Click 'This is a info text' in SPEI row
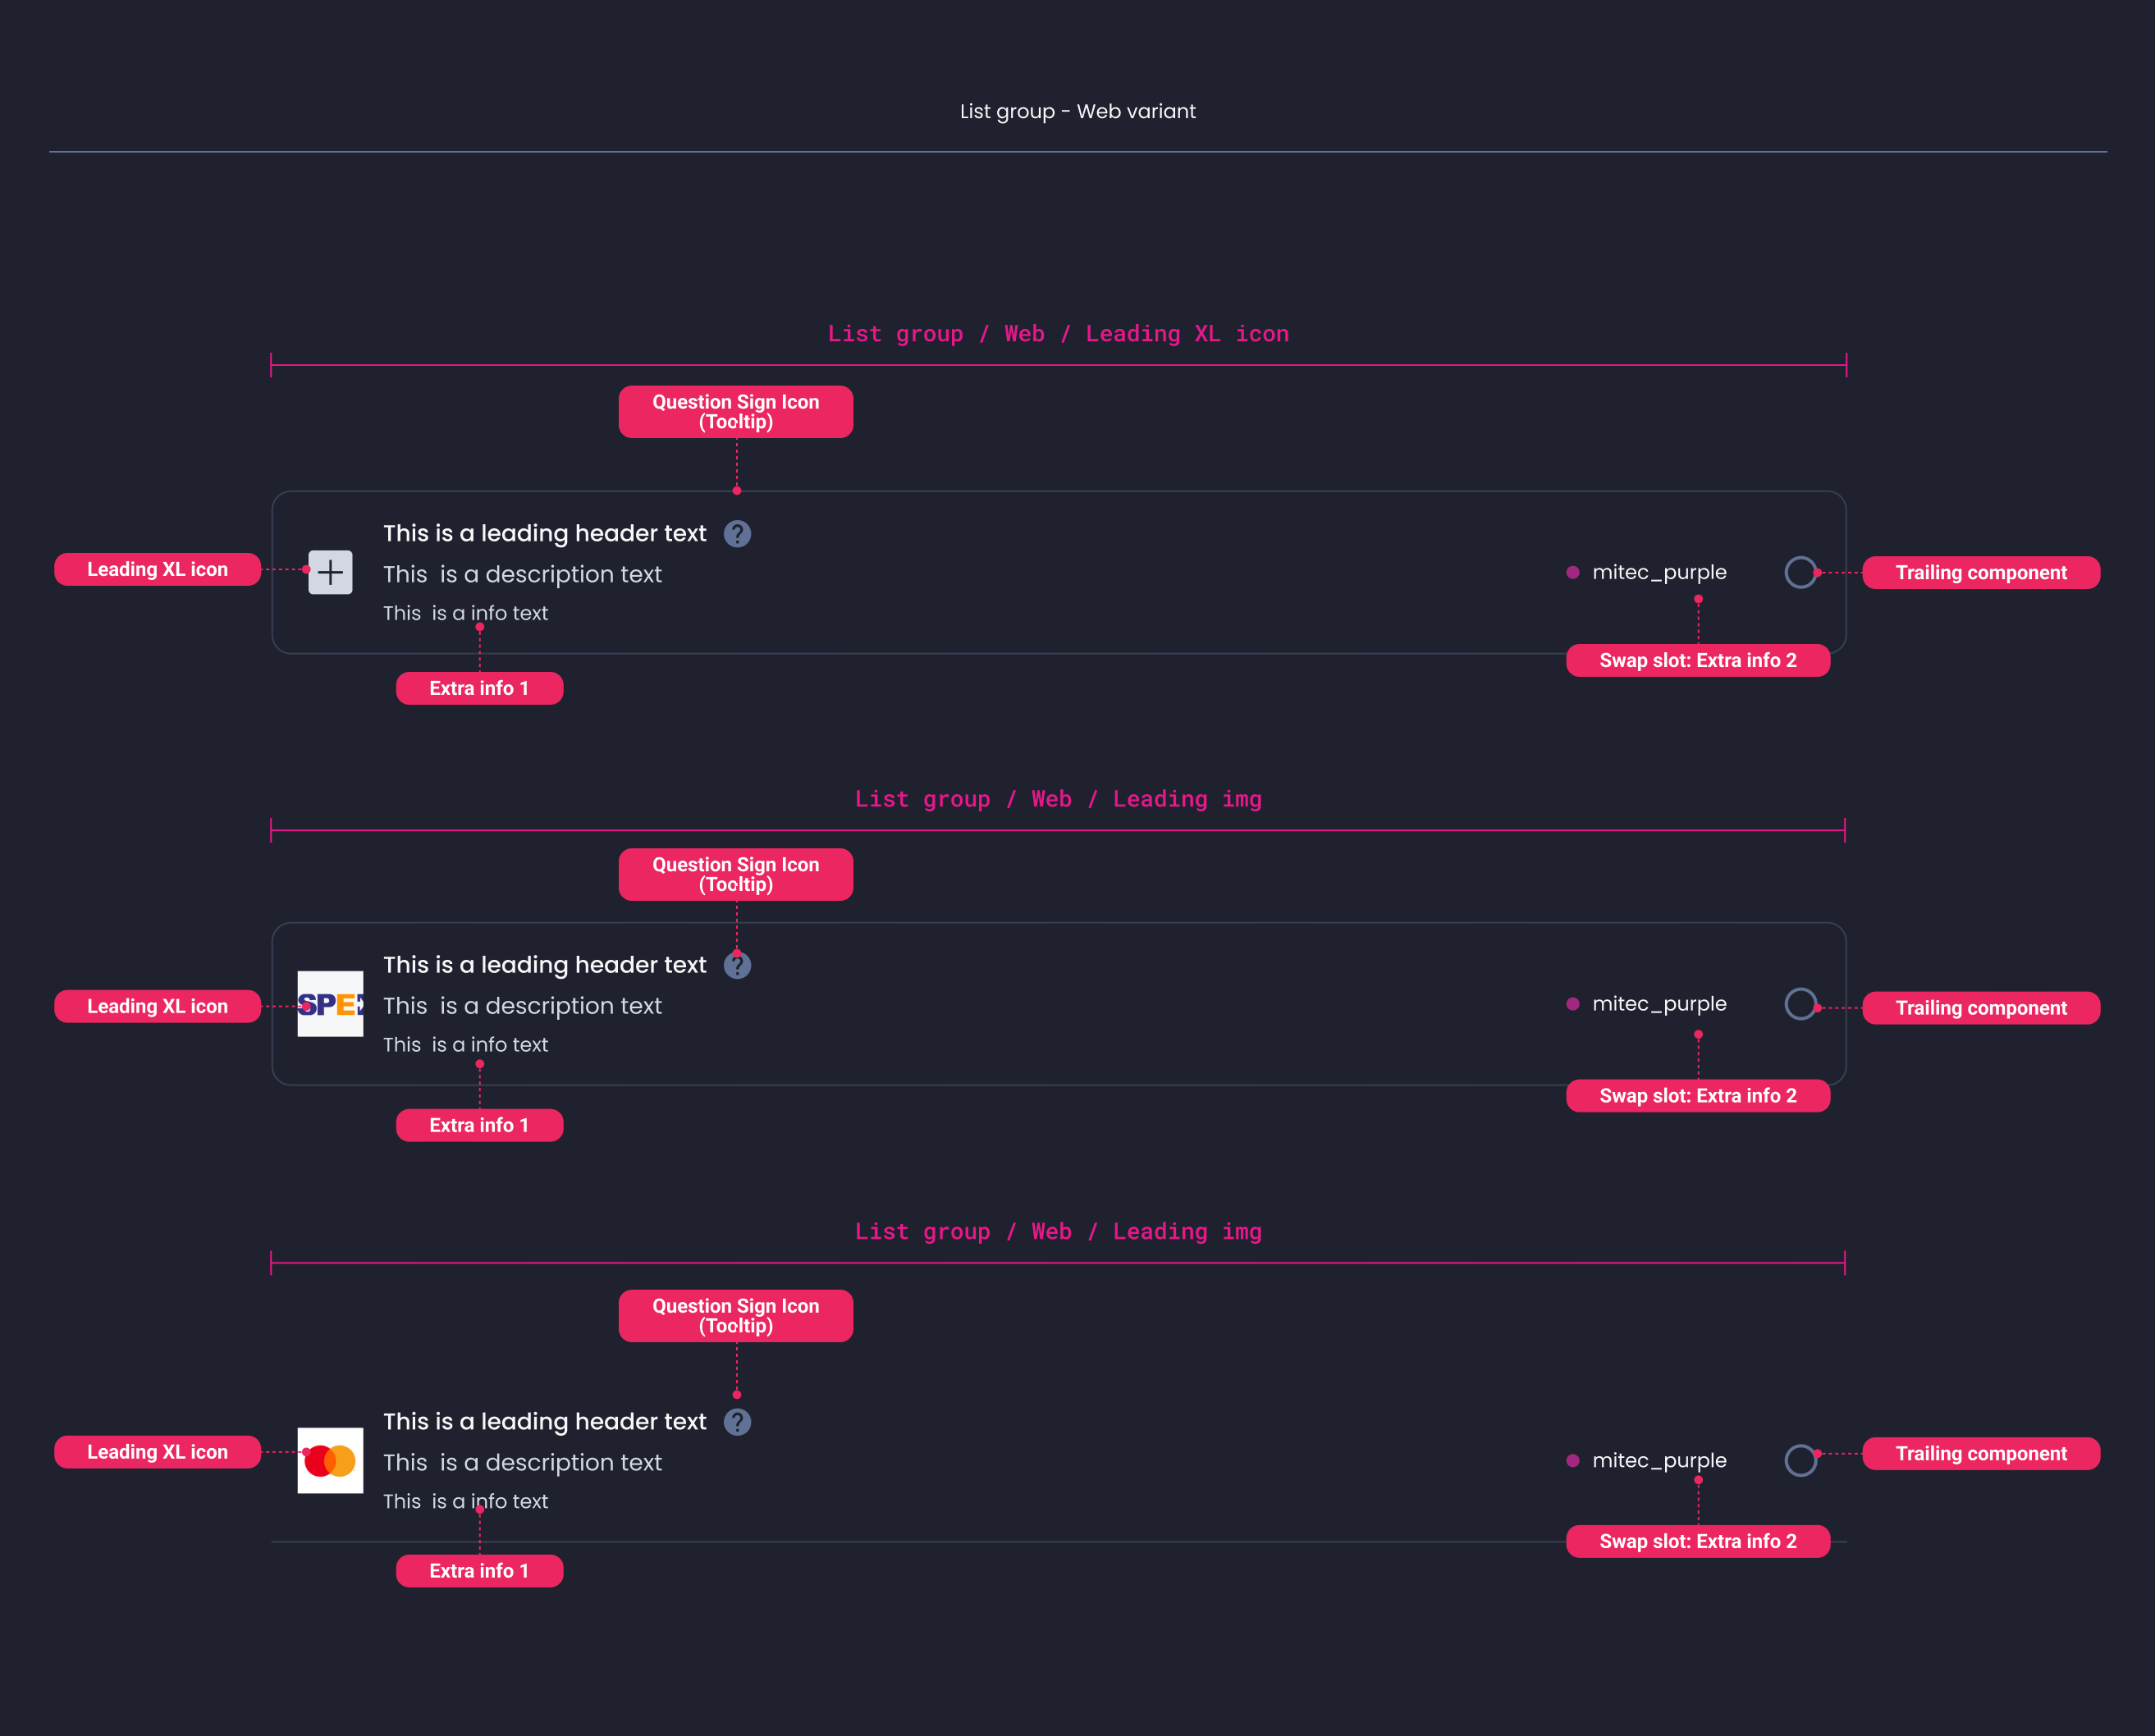The image size is (2155, 1736). click(466, 1044)
